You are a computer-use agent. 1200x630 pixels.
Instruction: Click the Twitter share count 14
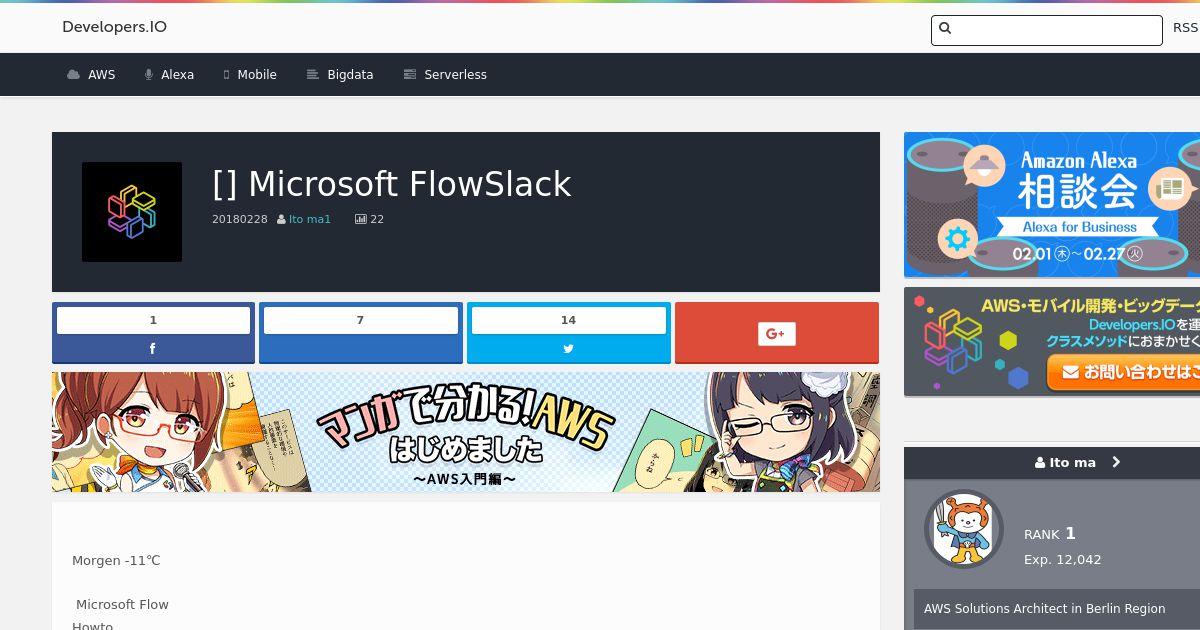(x=568, y=320)
